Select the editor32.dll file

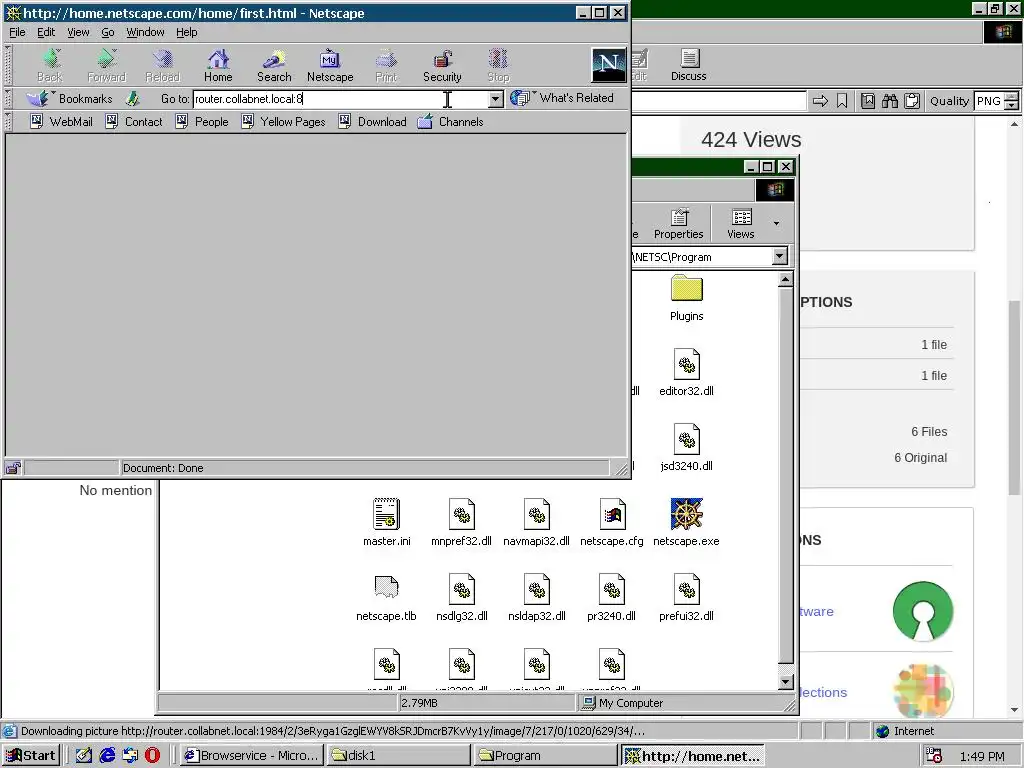tap(686, 373)
